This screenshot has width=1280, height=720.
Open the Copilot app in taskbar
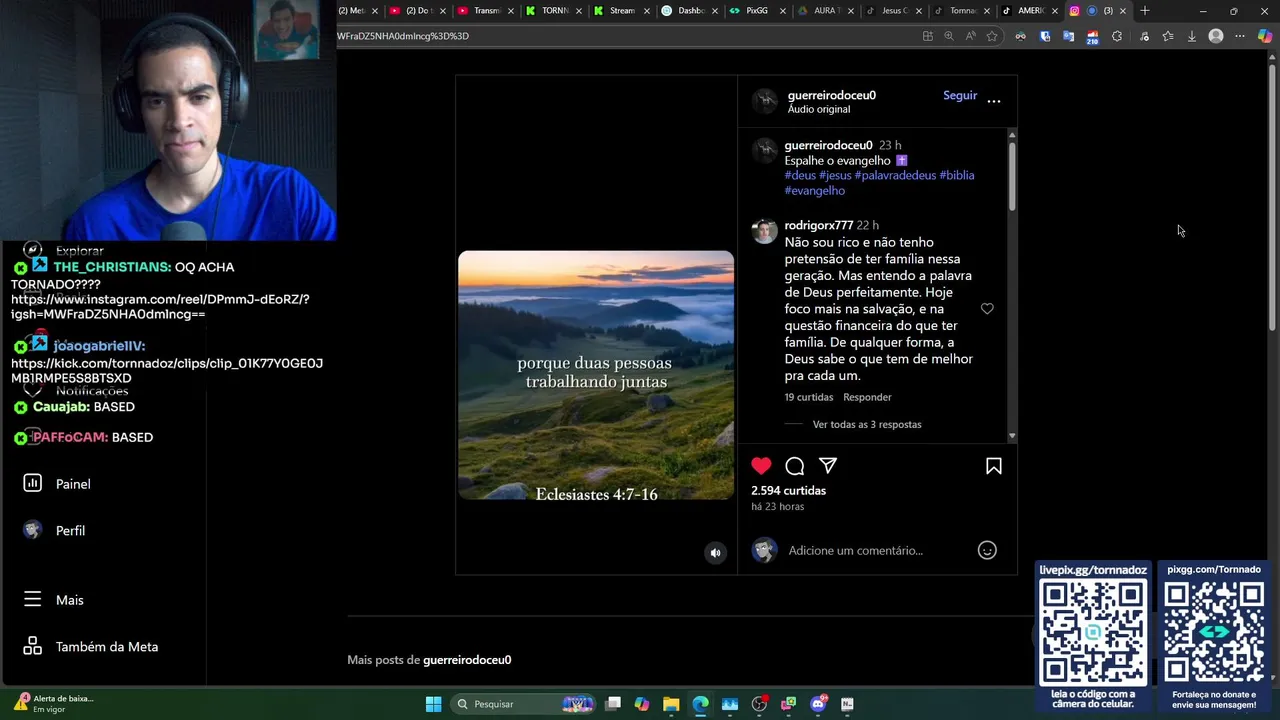(x=642, y=704)
